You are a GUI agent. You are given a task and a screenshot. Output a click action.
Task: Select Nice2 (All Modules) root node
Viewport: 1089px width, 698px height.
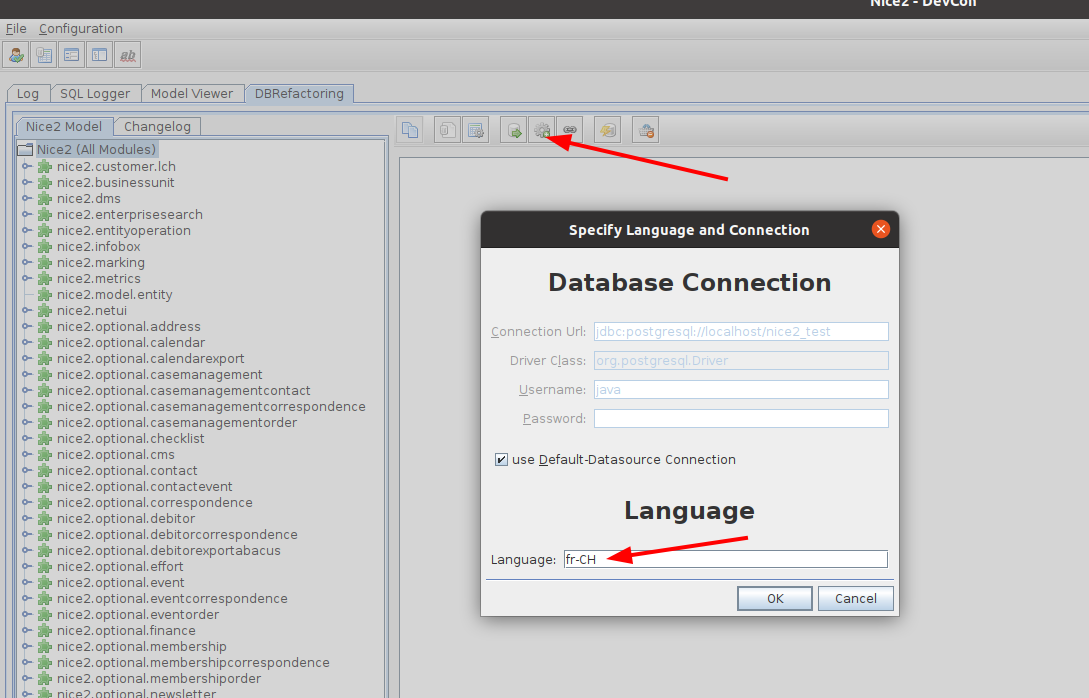(97, 149)
